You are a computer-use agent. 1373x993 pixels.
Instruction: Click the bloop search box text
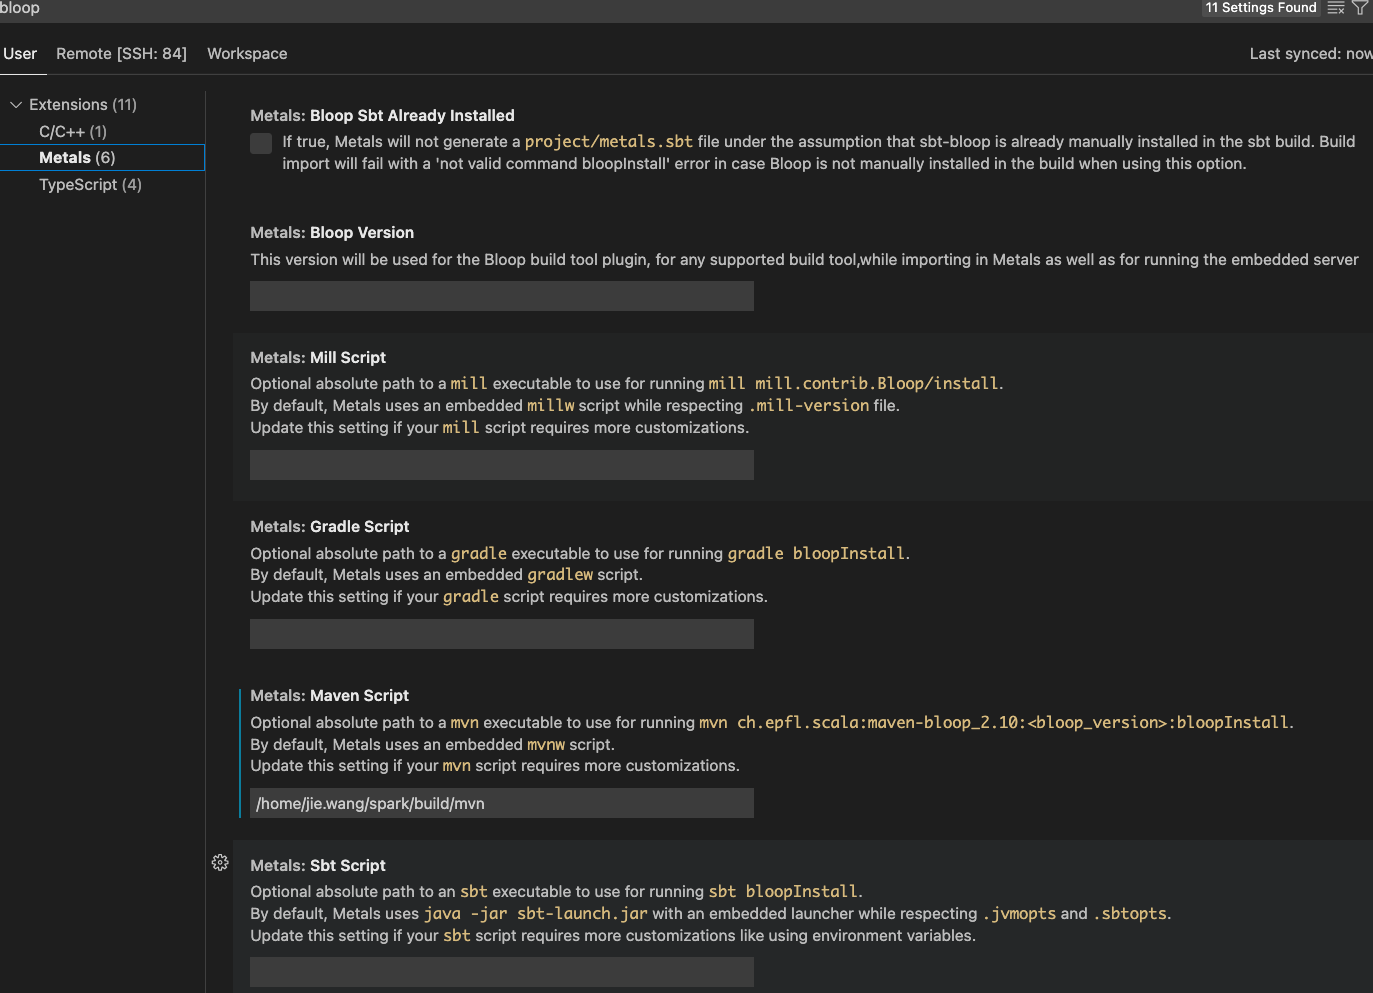click(20, 8)
